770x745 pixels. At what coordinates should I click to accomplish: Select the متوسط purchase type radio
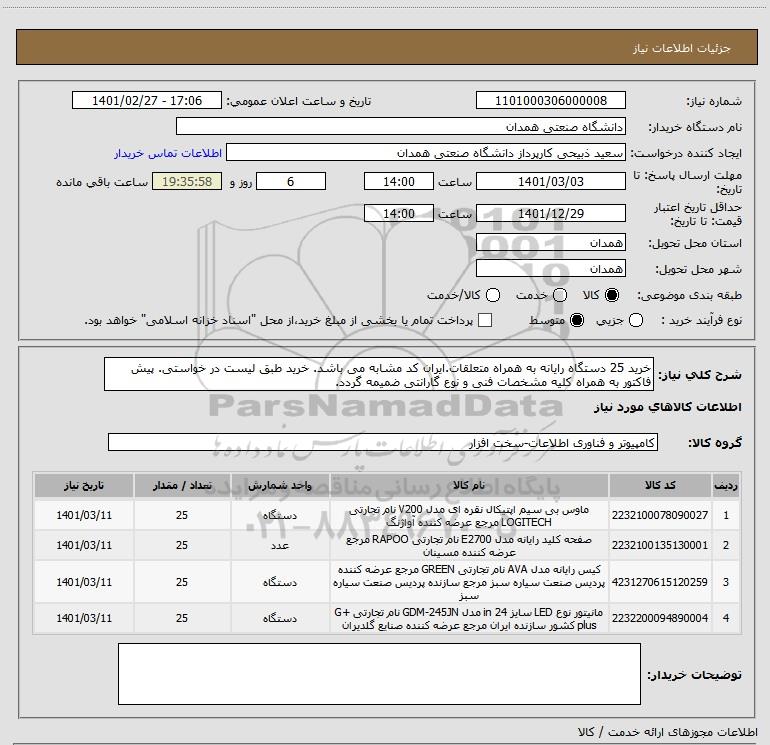[577, 320]
